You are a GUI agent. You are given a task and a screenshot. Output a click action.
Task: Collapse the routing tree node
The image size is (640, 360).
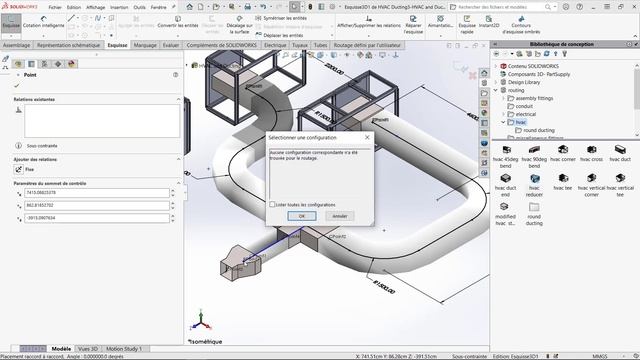coord(496,90)
